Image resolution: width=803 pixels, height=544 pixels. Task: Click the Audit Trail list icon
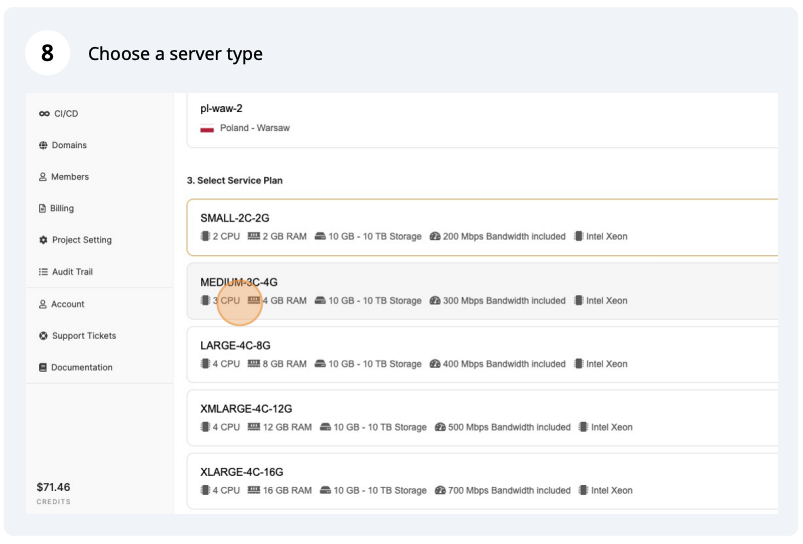43,272
